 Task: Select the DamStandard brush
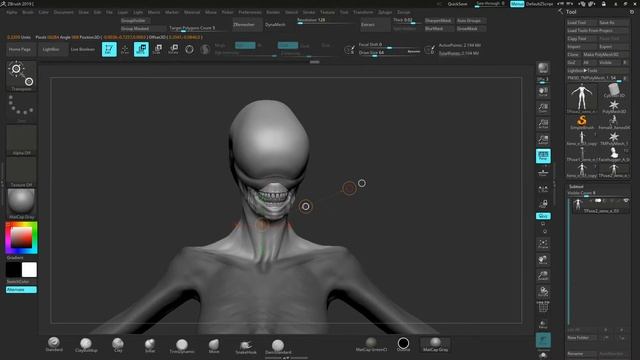278,346
